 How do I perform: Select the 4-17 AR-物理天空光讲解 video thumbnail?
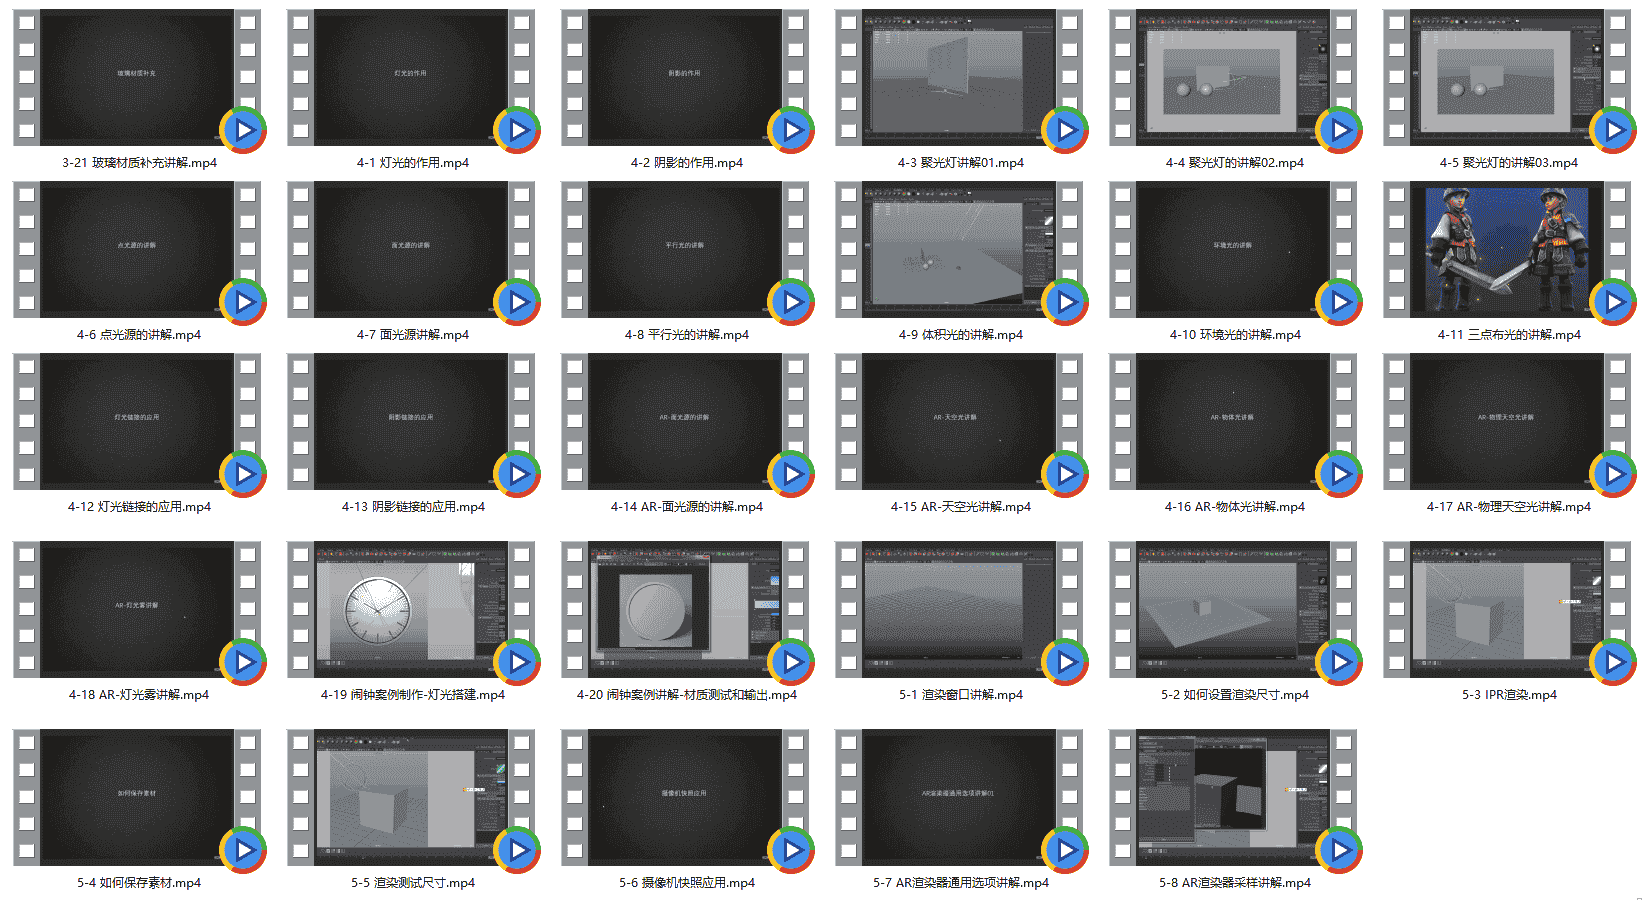point(1507,421)
